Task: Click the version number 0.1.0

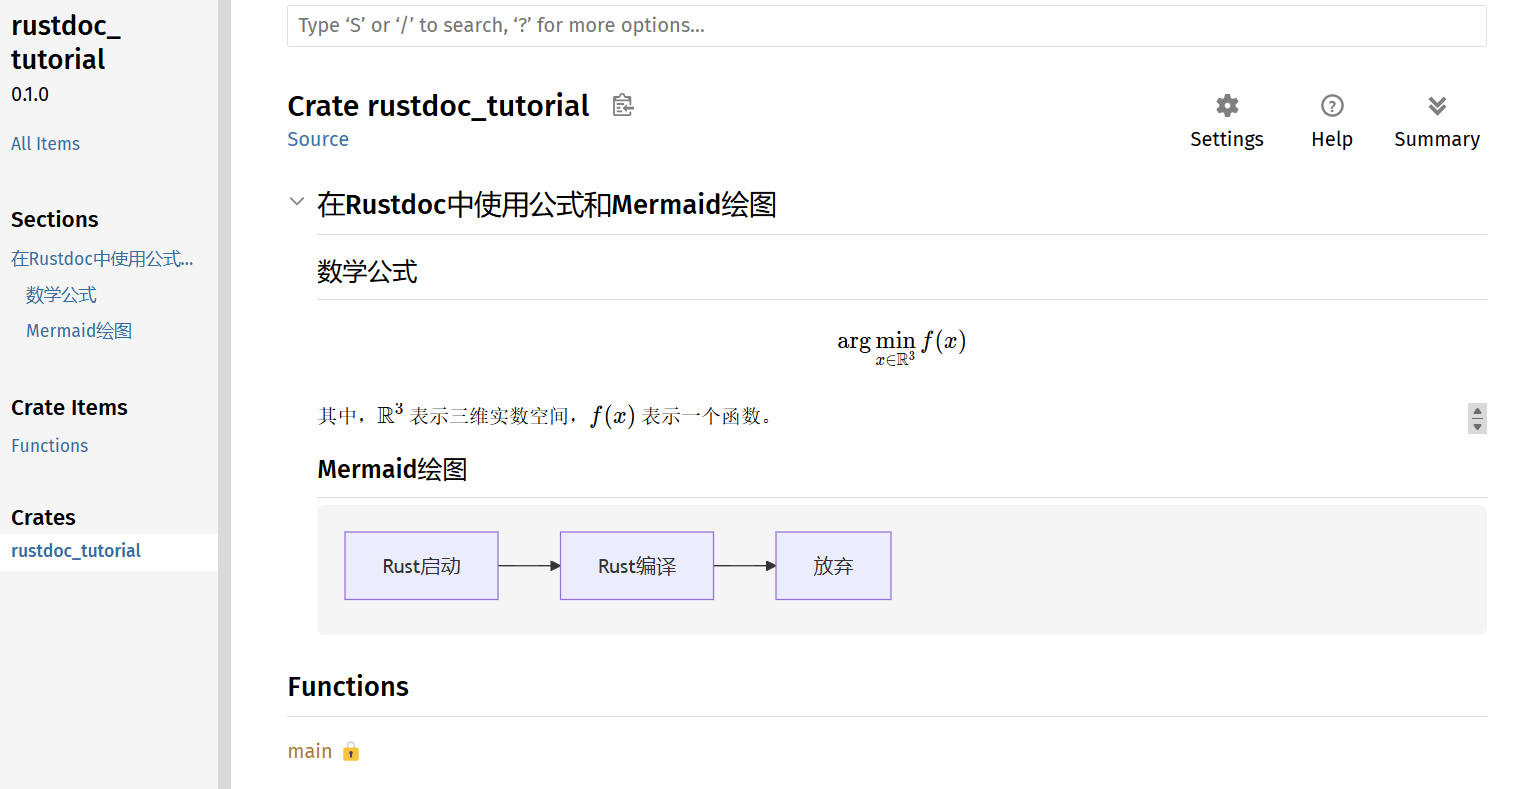Action: [x=30, y=94]
